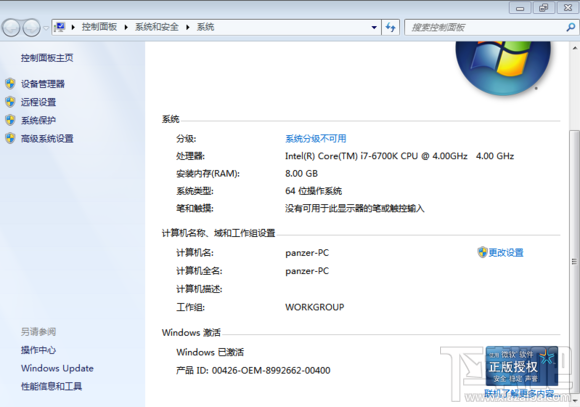This screenshot has width=580, height=407.
Task: Go to 控制面板 in the breadcrumb
Action: coord(99,27)
